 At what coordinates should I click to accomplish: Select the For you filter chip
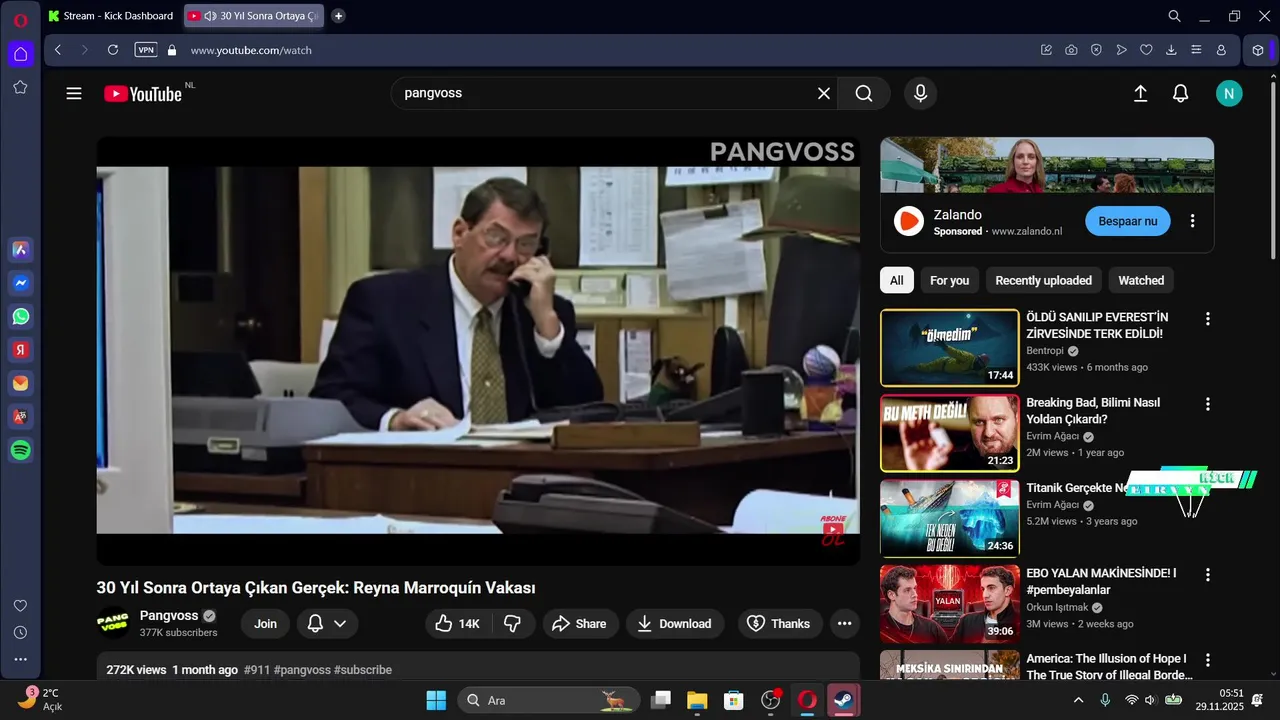point(949,280)
